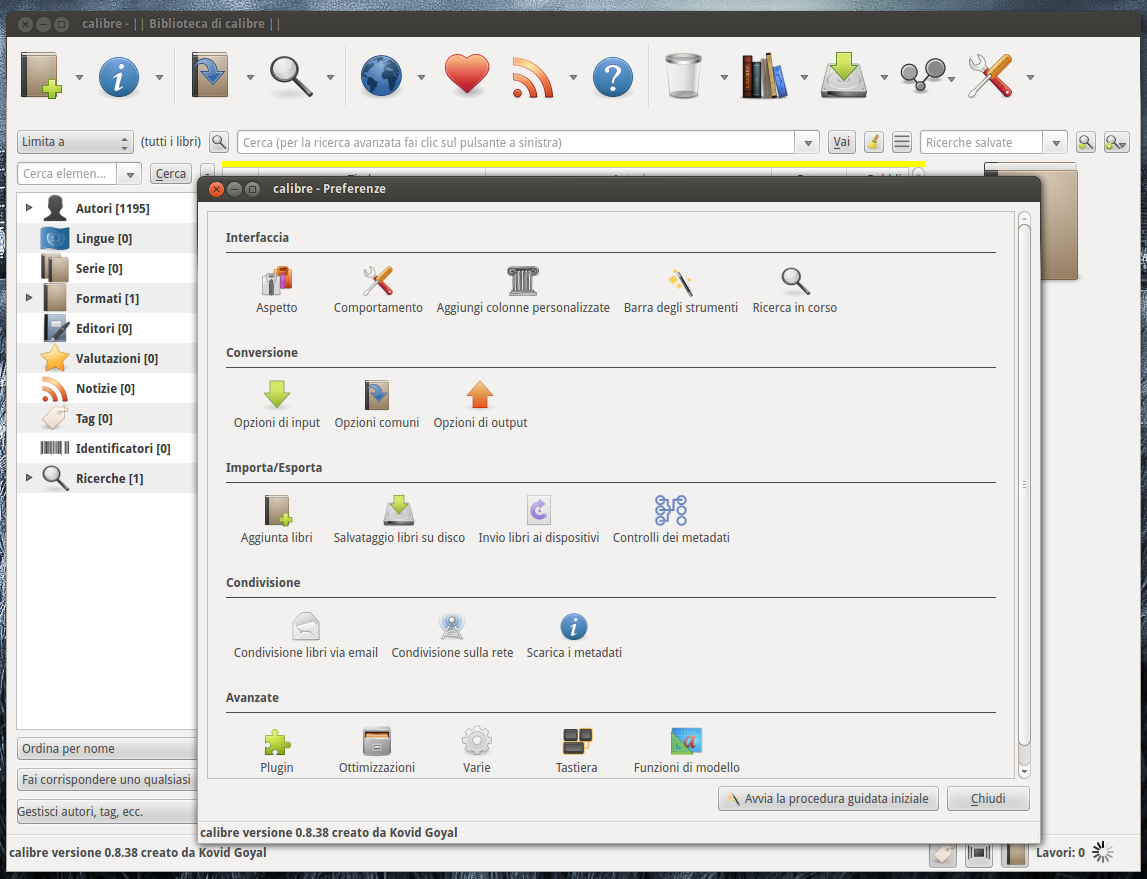Click the globe get-books toolbar icon

pos(381,76)
